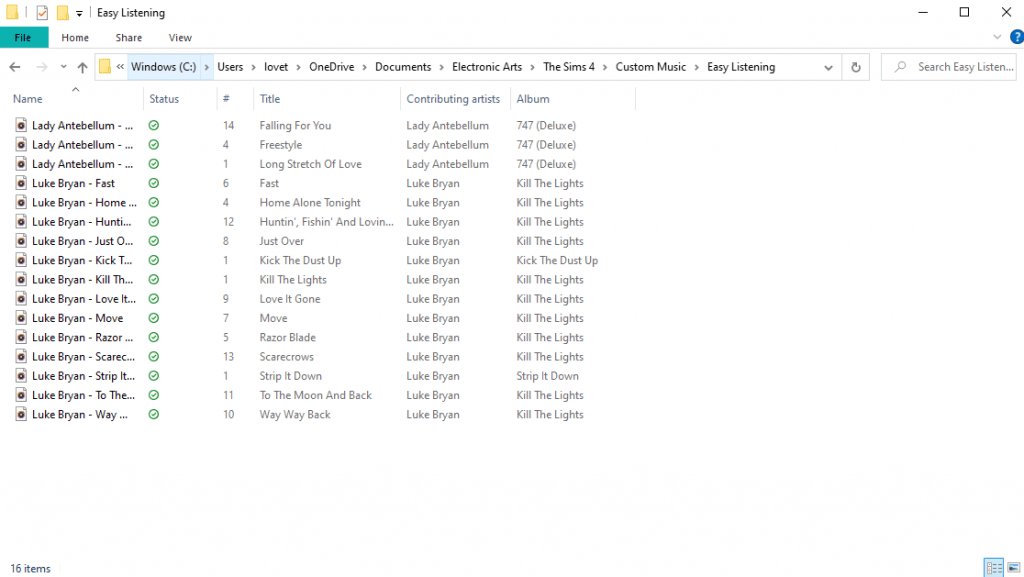Viewport: 1024px width, 577px height.
Task: Select Luke Bryan - Home Alone file icon
Action: (x=21, y=202)
